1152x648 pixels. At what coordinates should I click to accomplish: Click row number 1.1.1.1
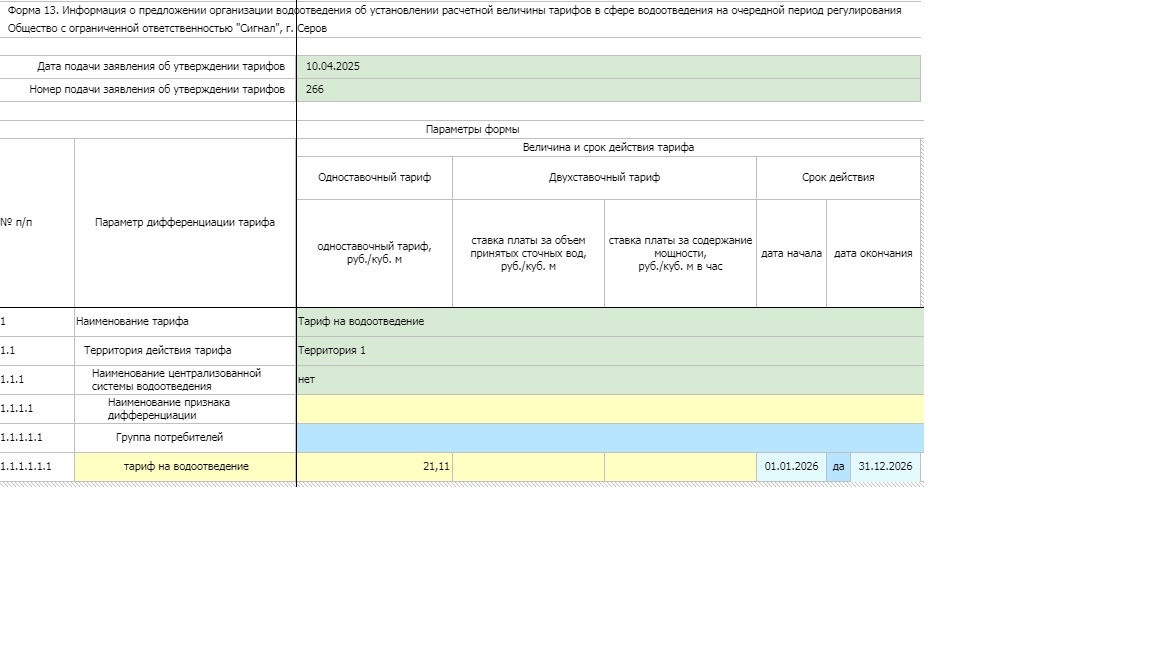pos(16,408)
